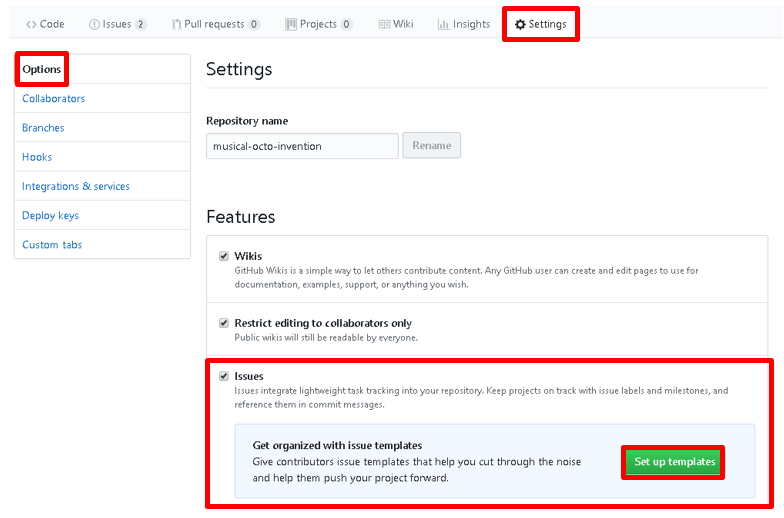
Task: Click the Settings gear icon
Action: point(520,24)
